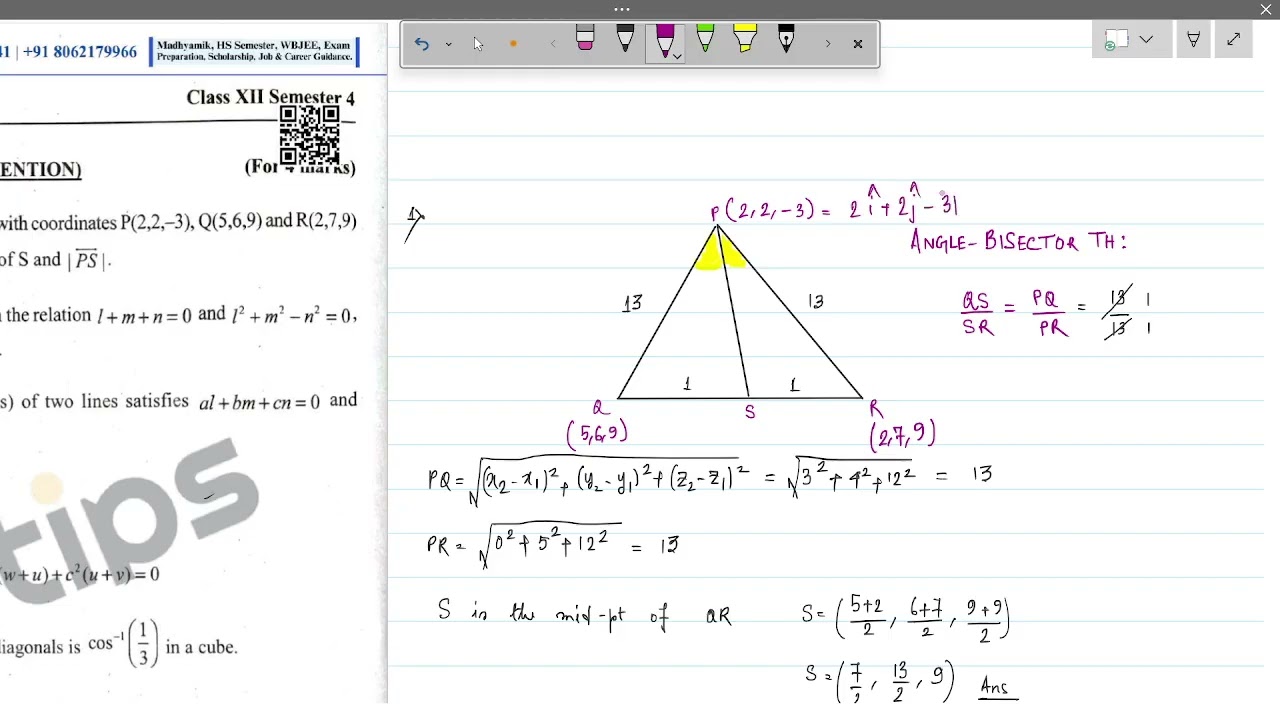Expand the notebook list chevron
This screenshot has height=720, width=1280.
click(1146, 40)
